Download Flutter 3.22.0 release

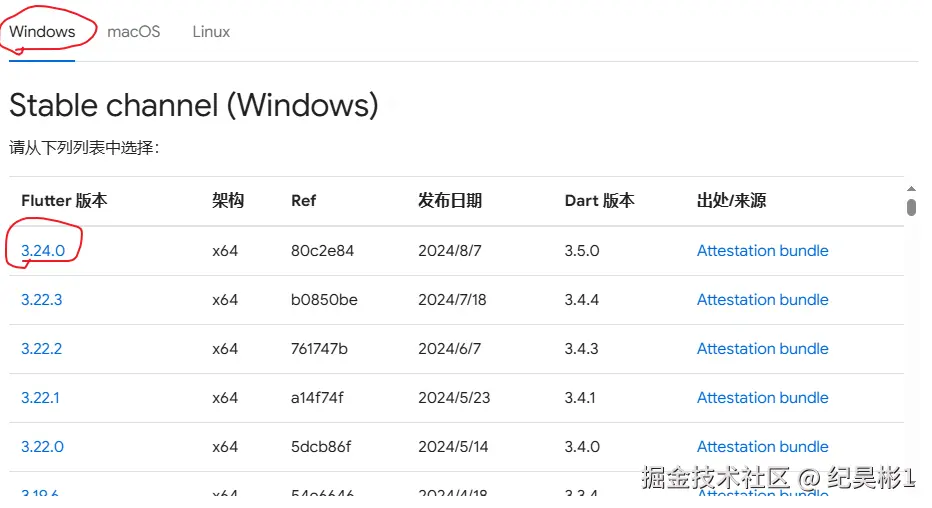pos(42,446)
